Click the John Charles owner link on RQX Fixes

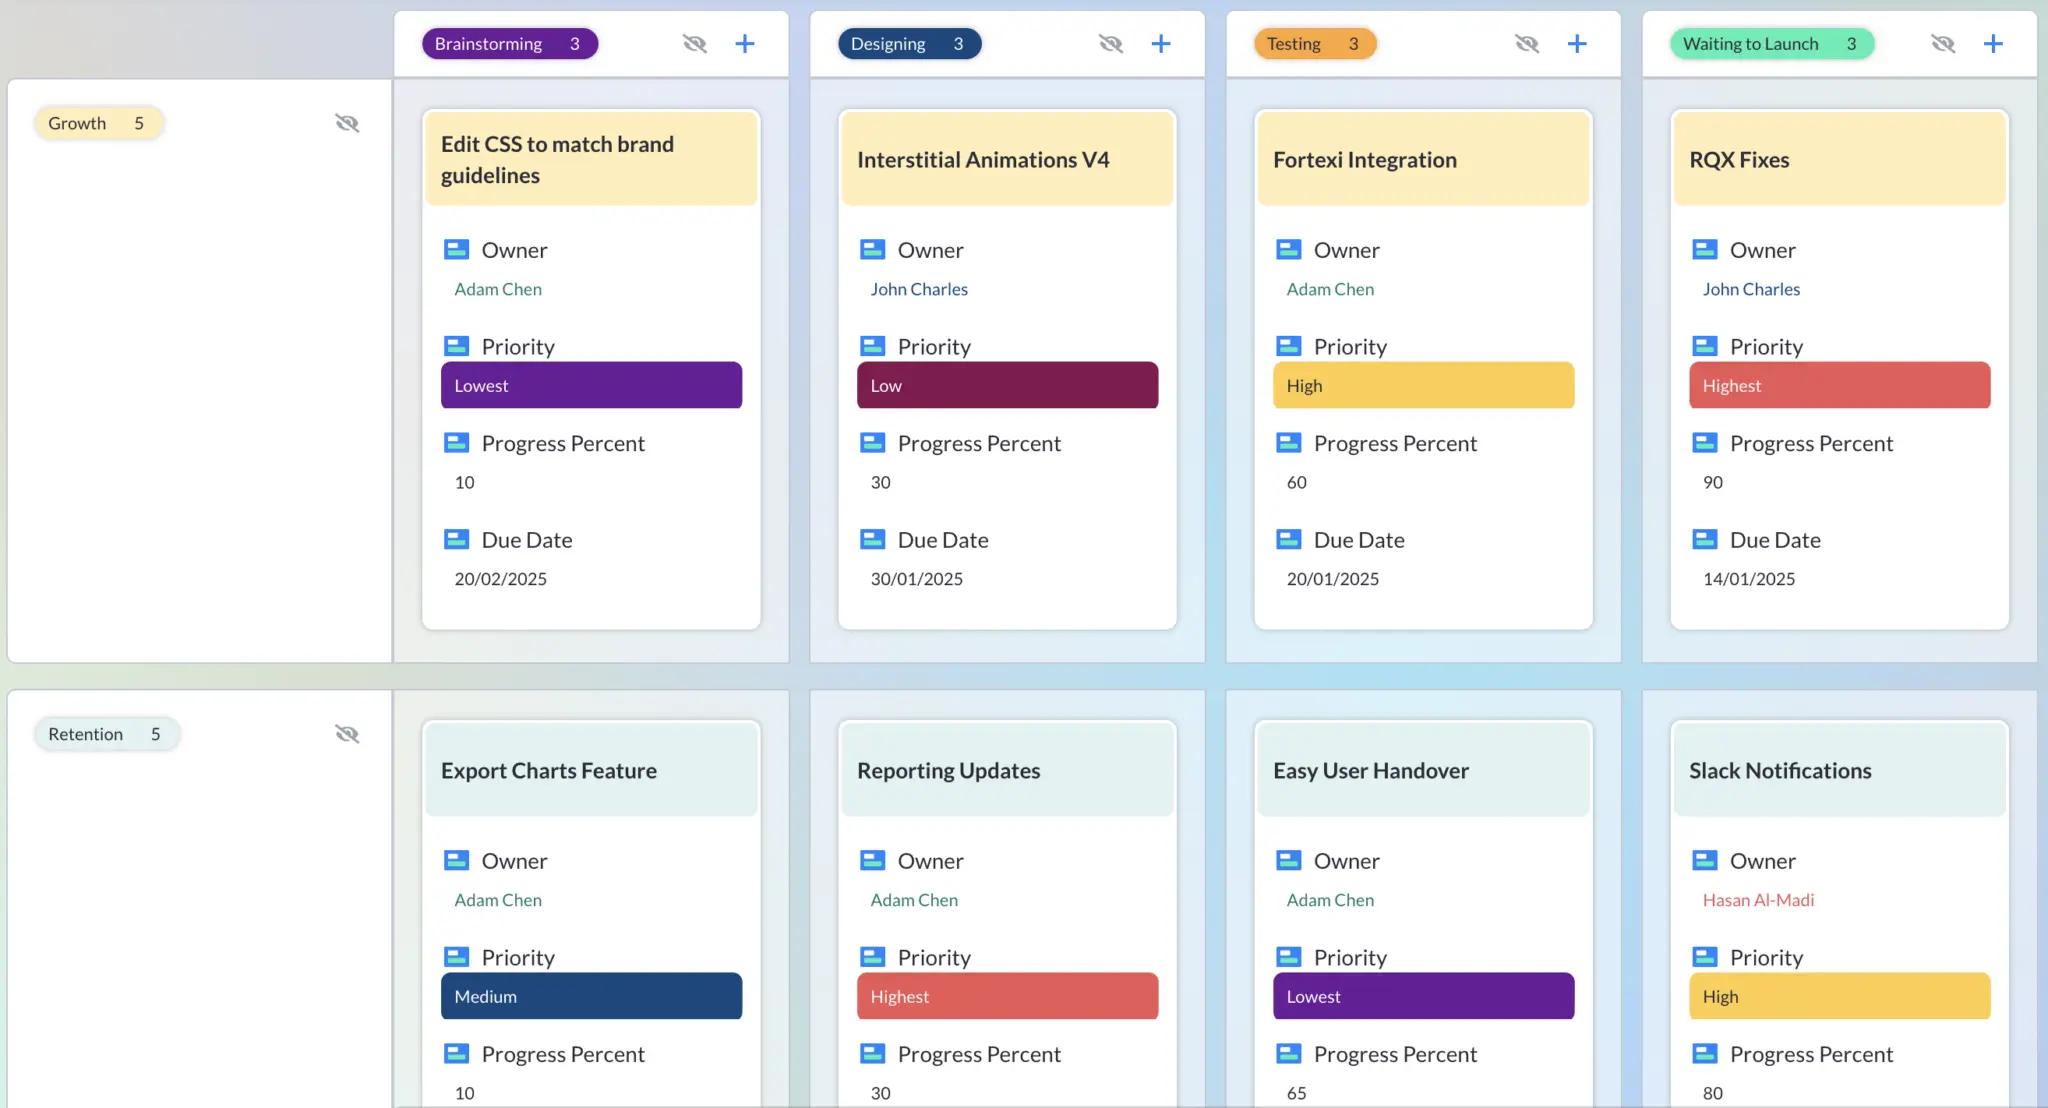pyautogui.click(x=1751, y=289)
